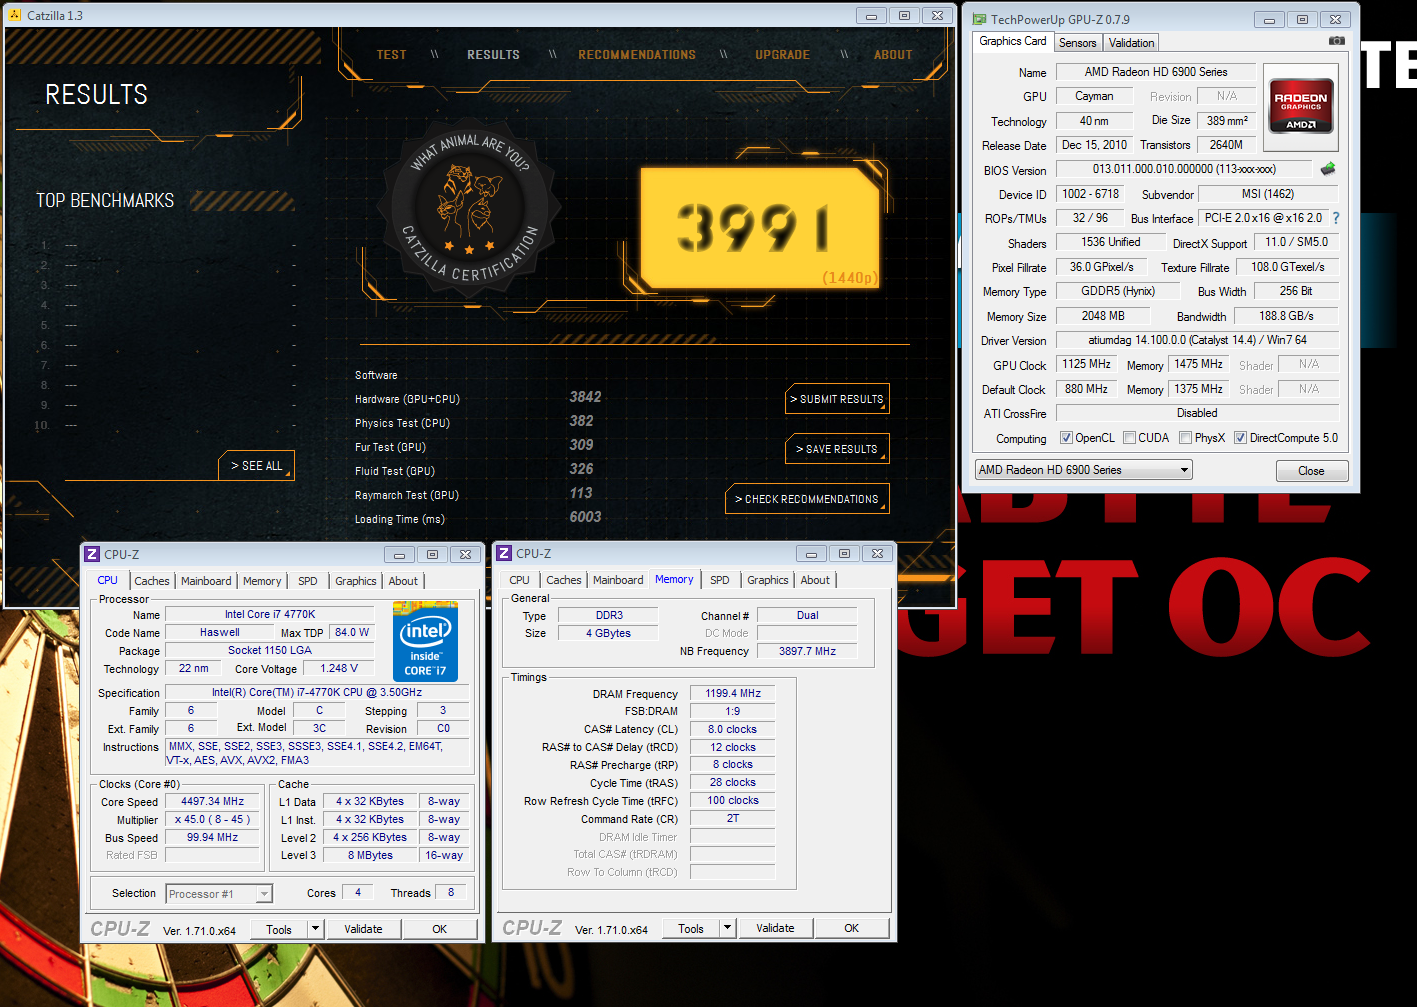The width and height of the screenshot is (1417, 1007).
Task: Click the Intel Core i7 4770K name field
Action: pos(269,614)
